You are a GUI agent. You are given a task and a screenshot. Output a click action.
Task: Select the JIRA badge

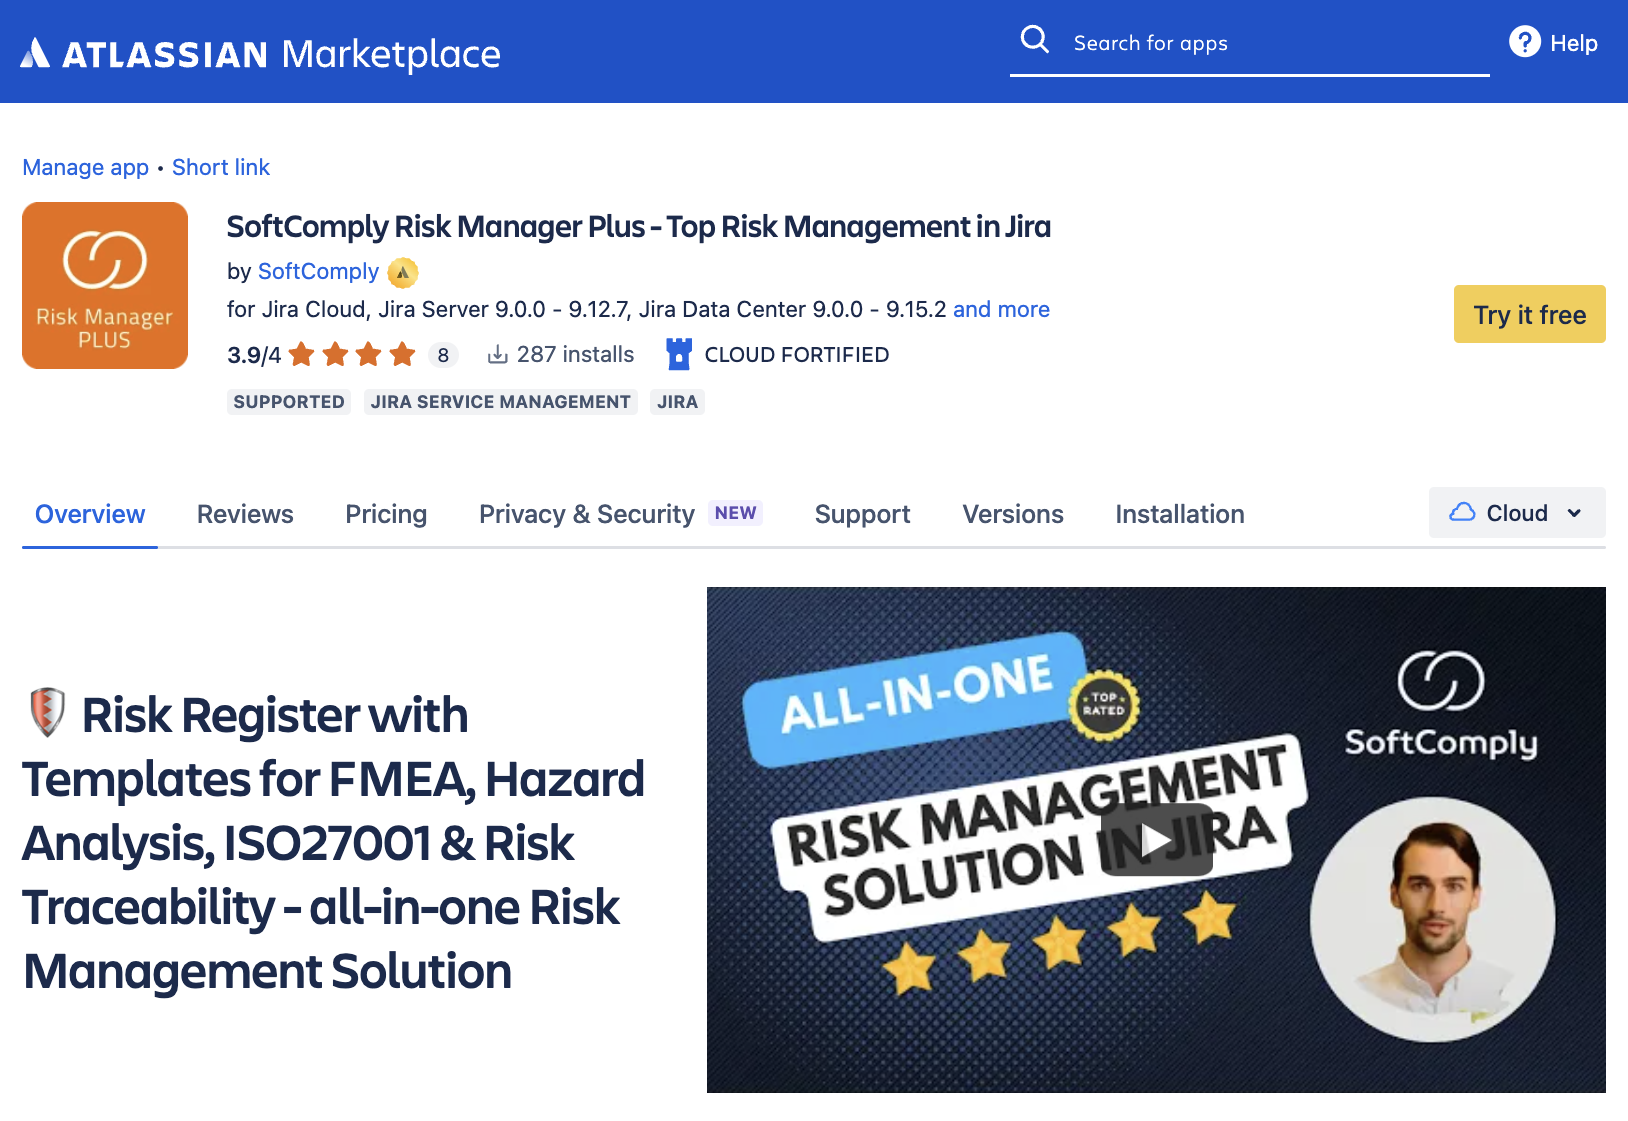click(x=677, y=401)
